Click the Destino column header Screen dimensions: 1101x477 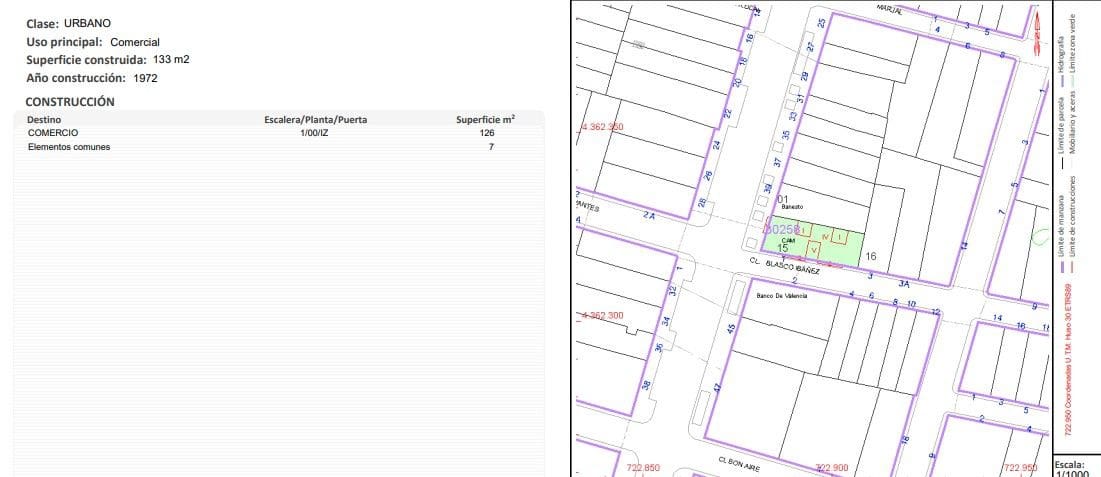click(44, 119)
